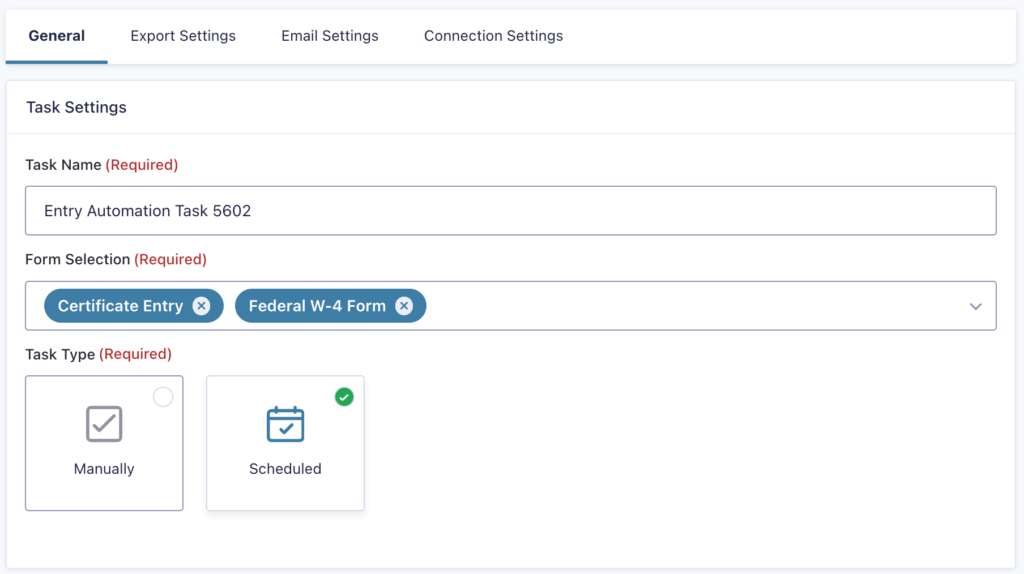Remove the Federal W-4 Form tag
This screenshot has width=1024, height=574.
403,306
